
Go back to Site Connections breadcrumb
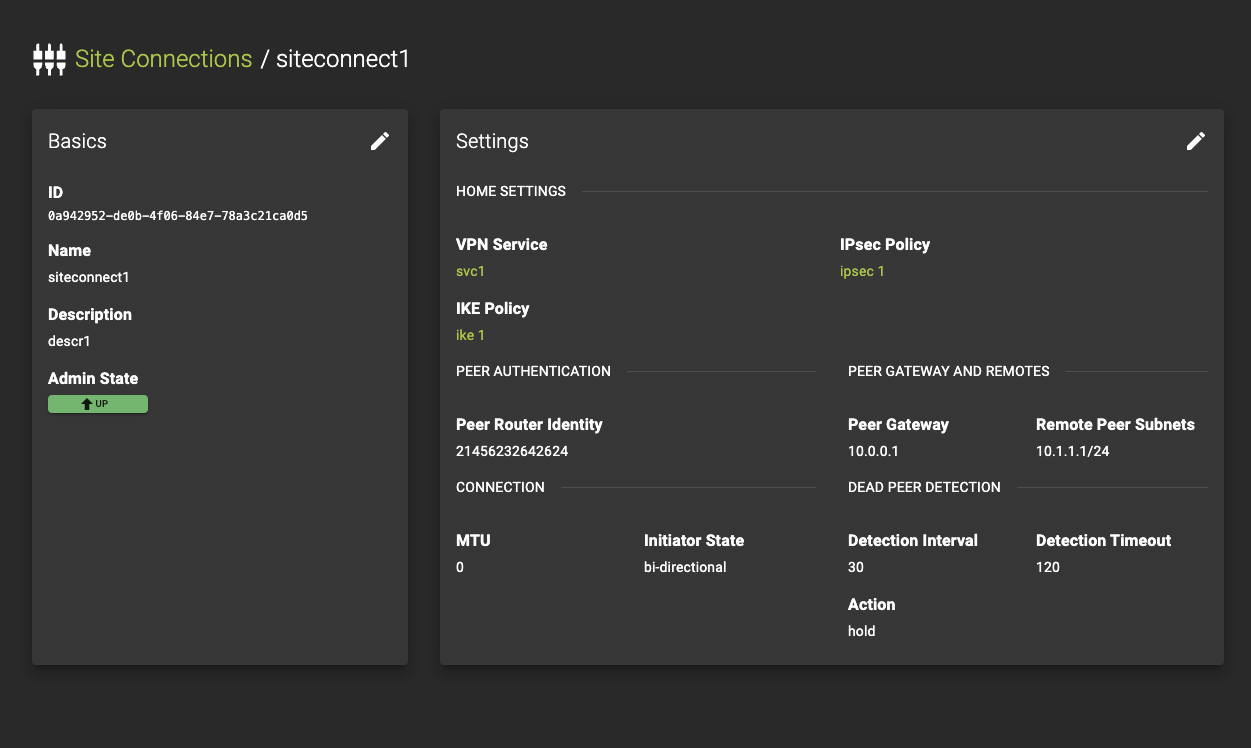[x=163, y=59]
